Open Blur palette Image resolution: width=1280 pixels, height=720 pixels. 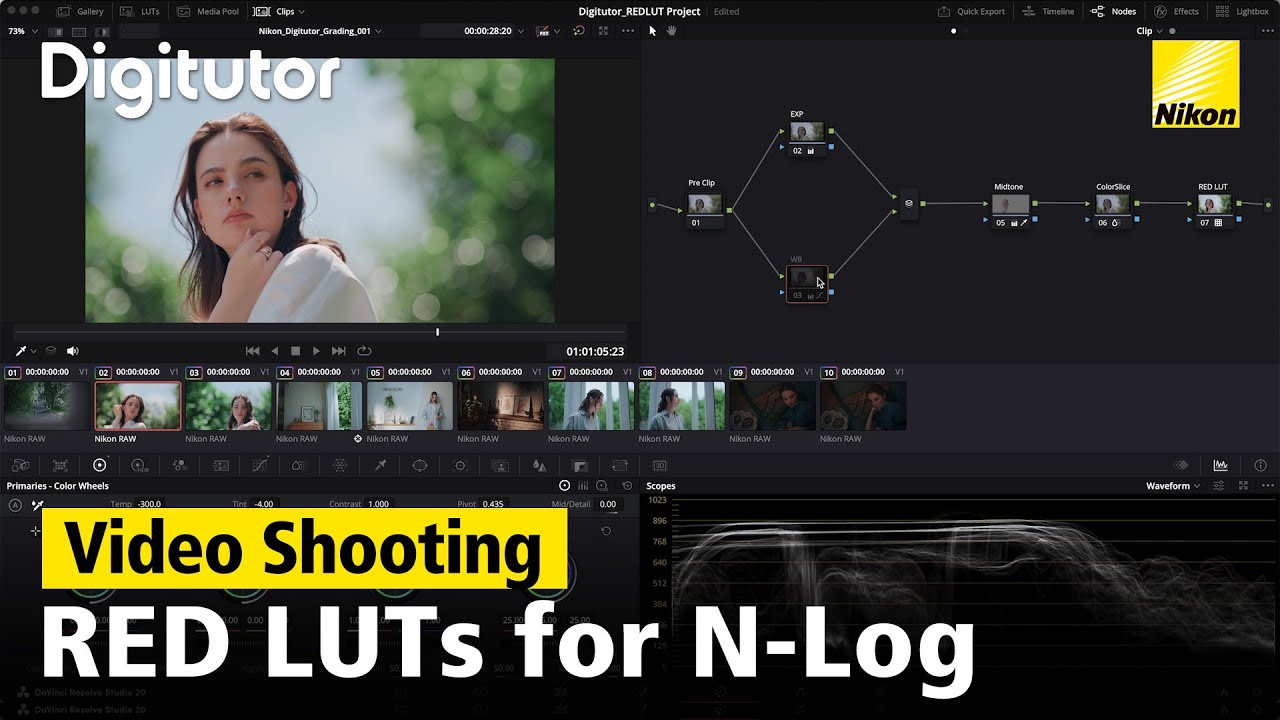click(539, 465)
